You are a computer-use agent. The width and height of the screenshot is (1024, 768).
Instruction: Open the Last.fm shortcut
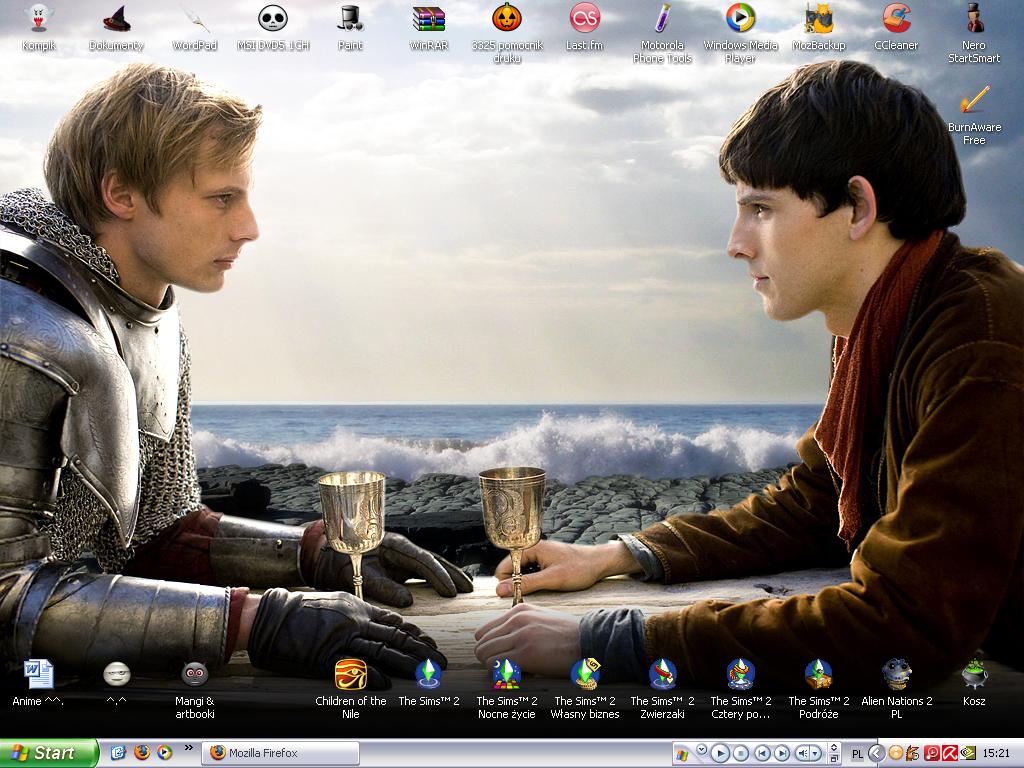click(x=584, y=27)
